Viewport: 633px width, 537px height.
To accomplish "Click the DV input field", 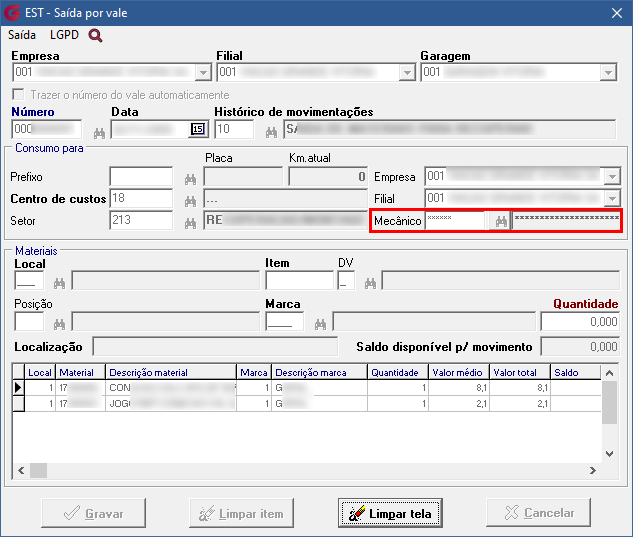I will click(x=346, y=281).
